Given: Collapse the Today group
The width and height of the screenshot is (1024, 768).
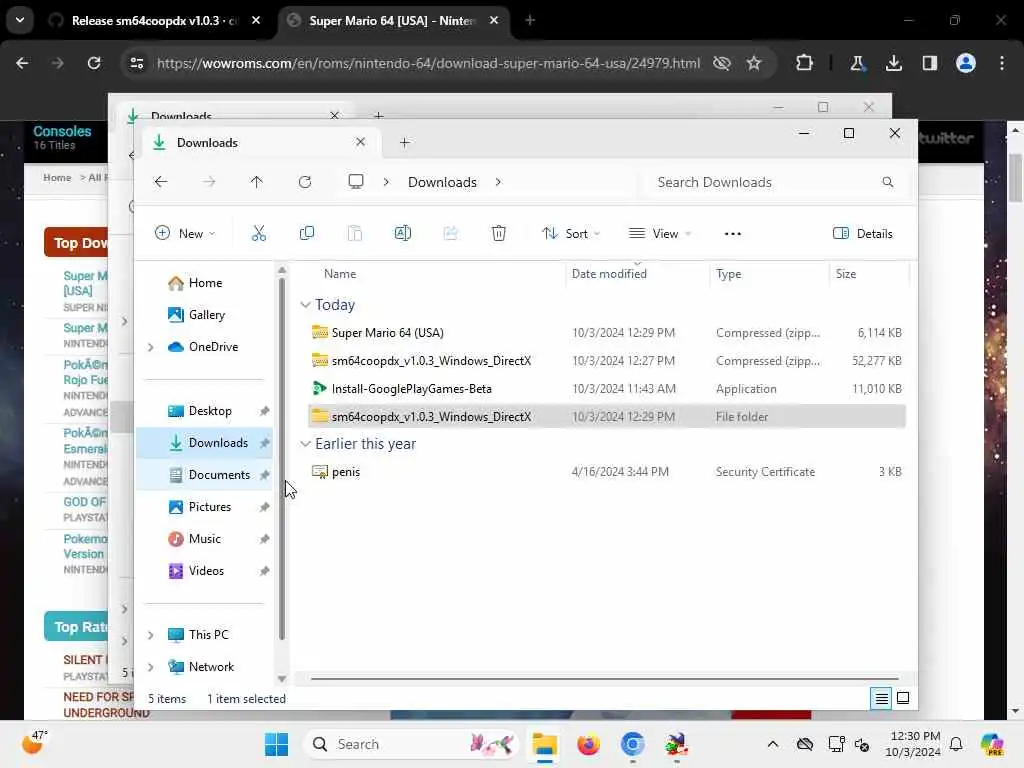Looking at the screenshot, I should pos(305,305).
